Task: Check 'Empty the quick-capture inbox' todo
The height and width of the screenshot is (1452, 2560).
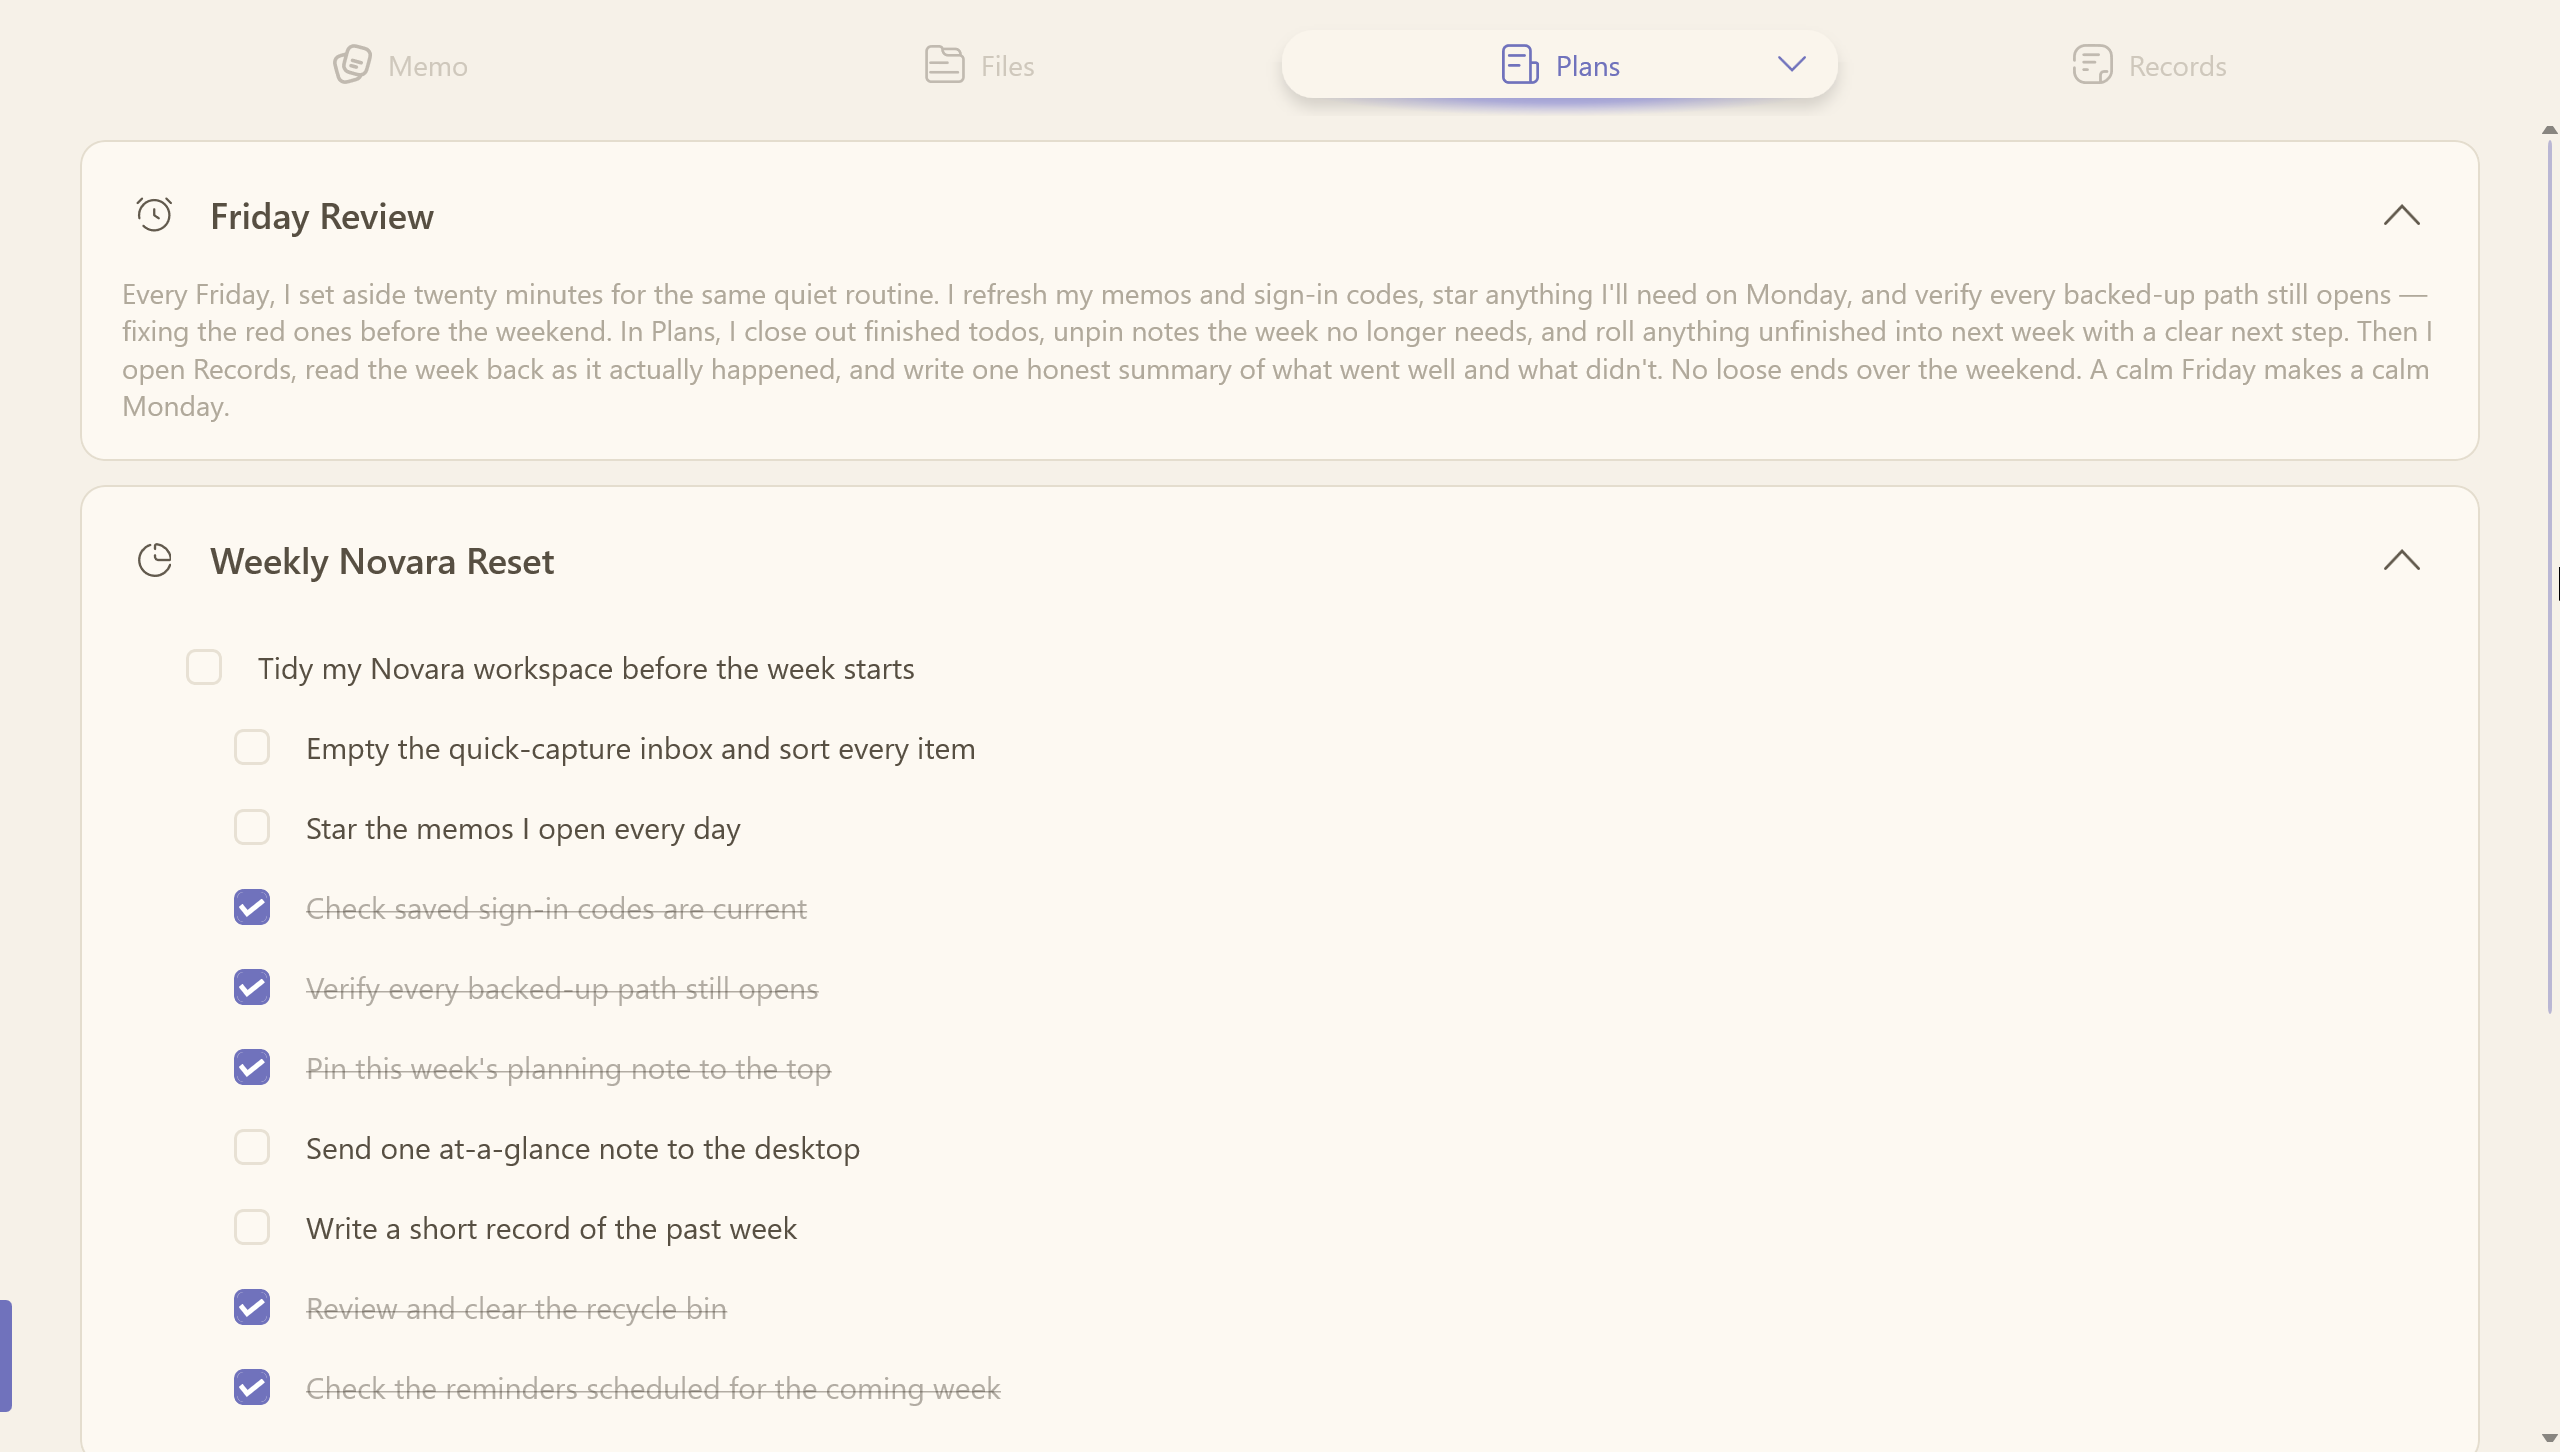Action: click(252, 747)
